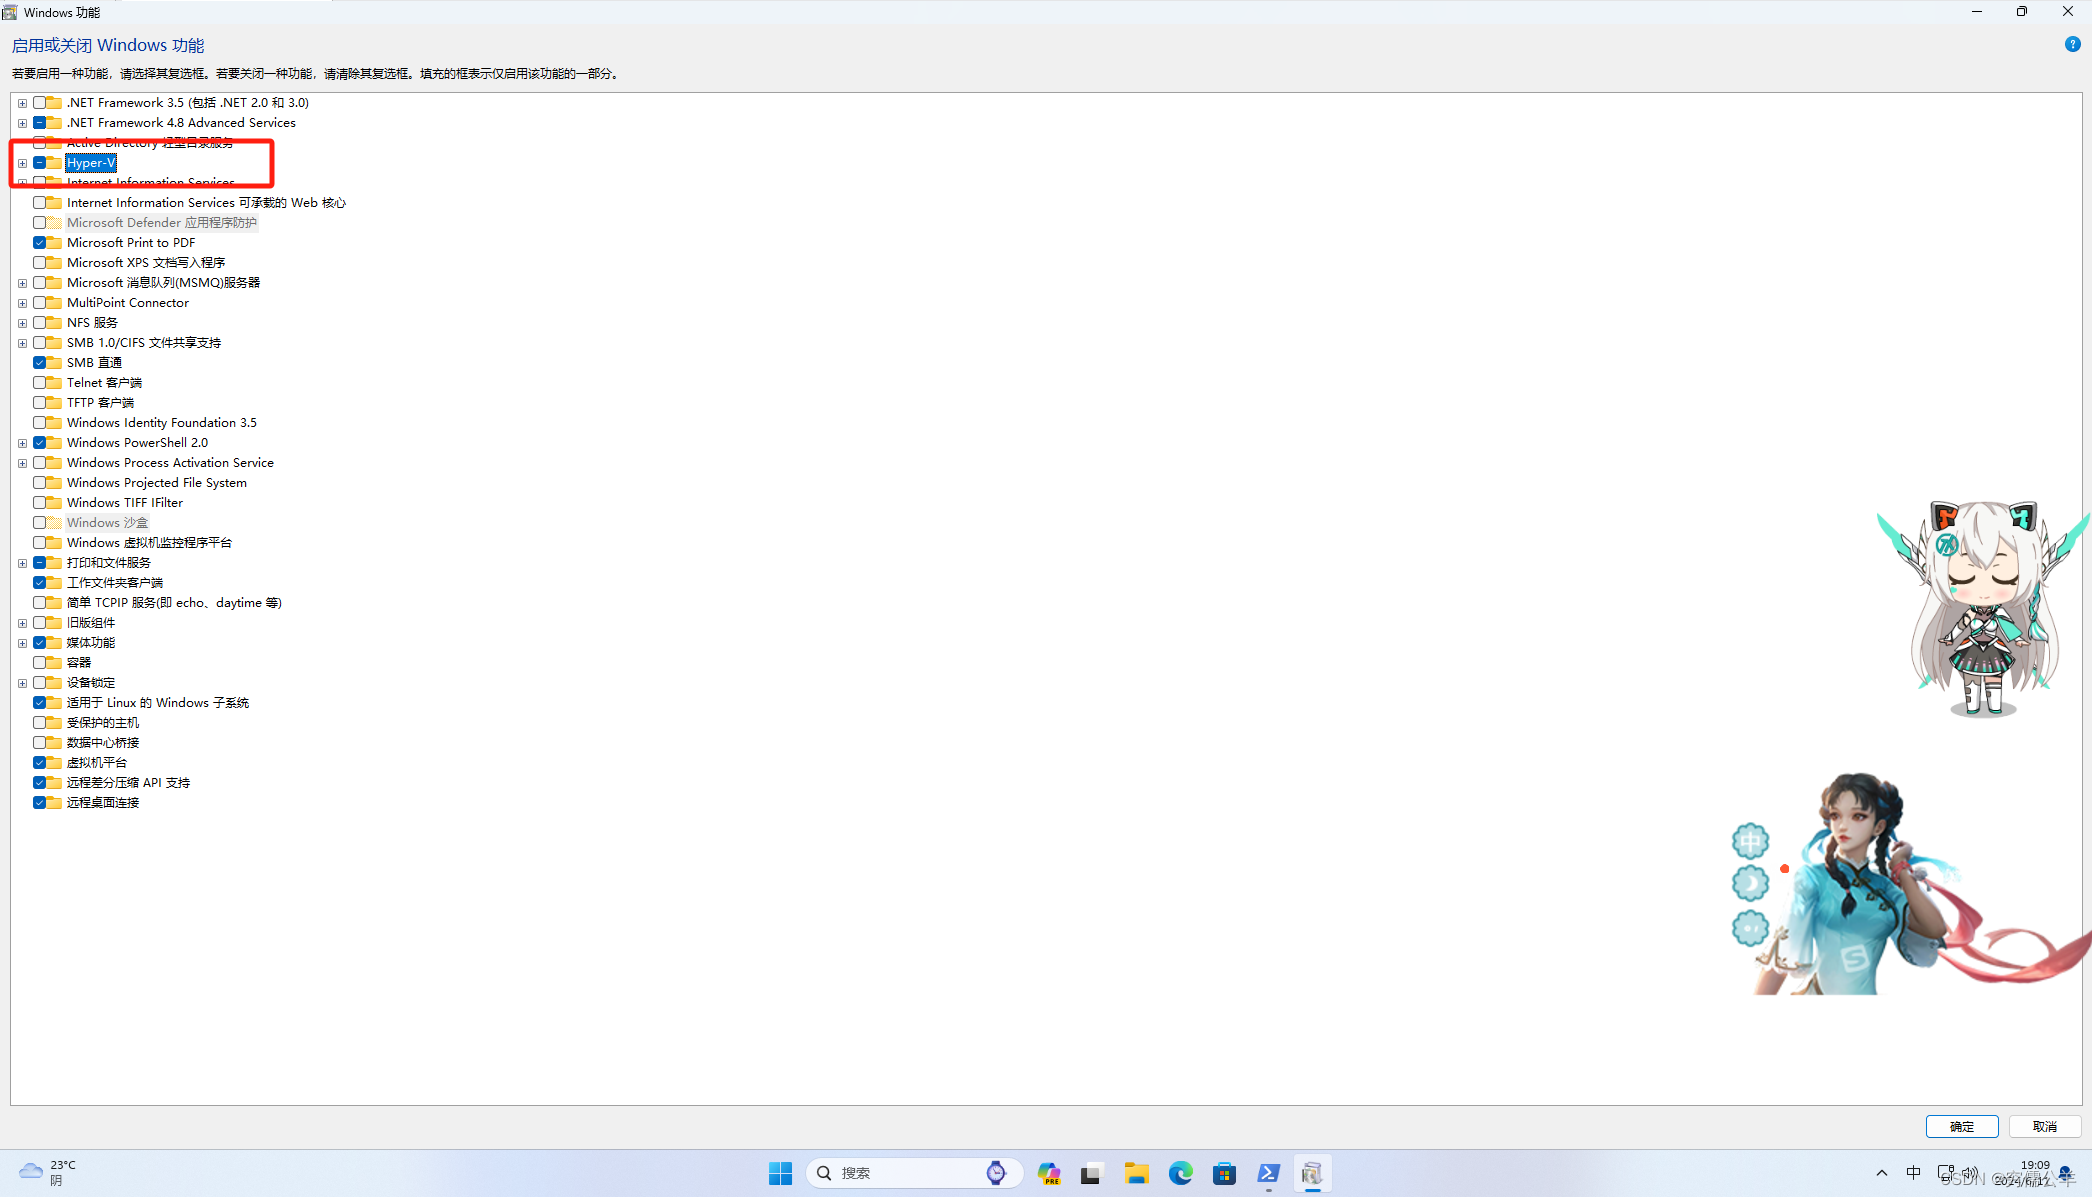This screenshot has width=2092, height=1197.
Task: Open Copilot preview icon in taskbar
Action: [1048, 1173]
